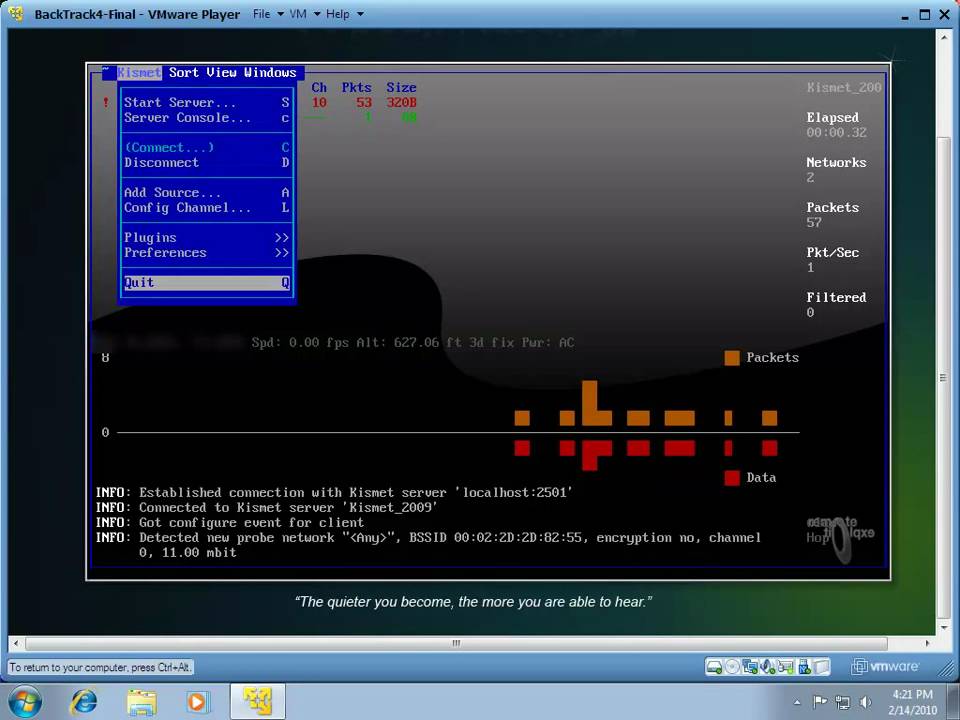Click the Ch column header

(319, 88)
